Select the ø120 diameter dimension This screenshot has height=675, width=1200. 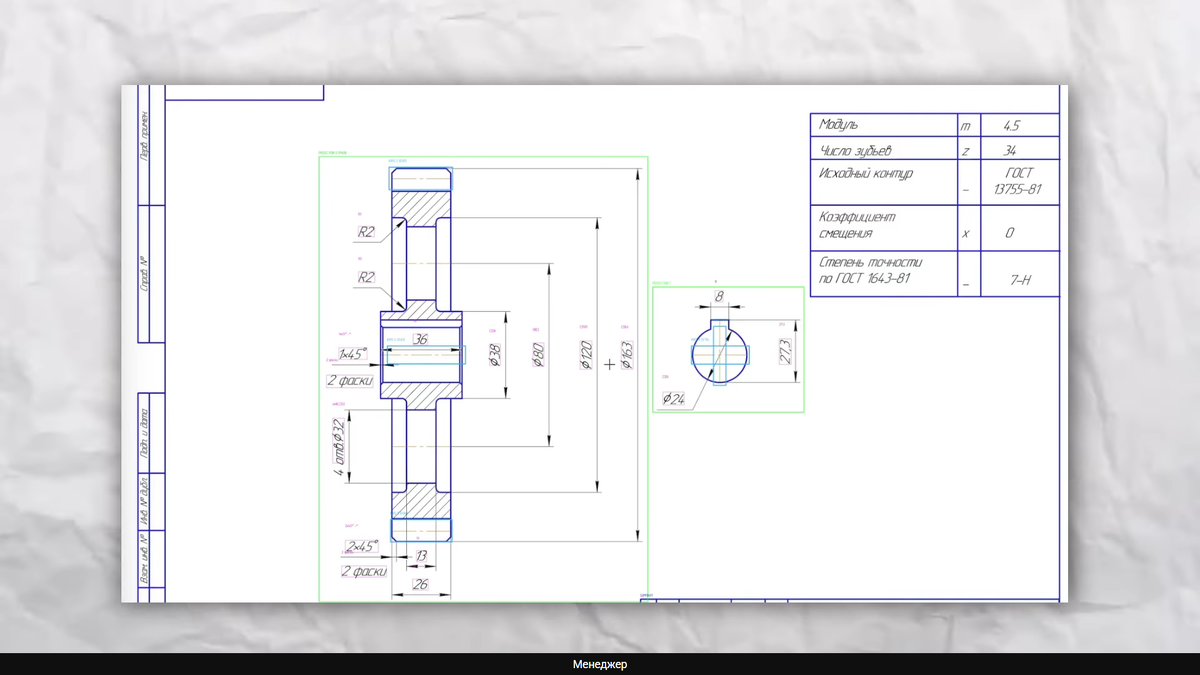click(x=586, y=355)
